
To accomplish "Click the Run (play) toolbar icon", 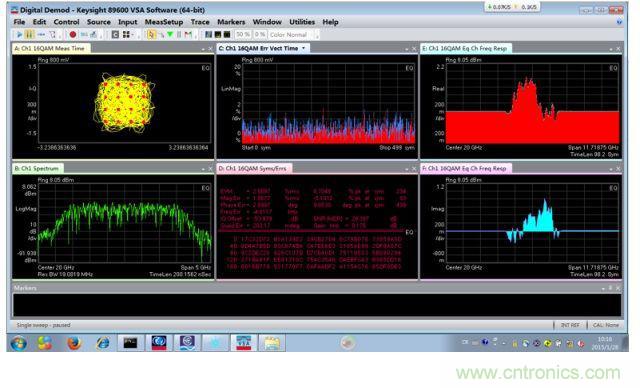I will (x=19, y=35).
